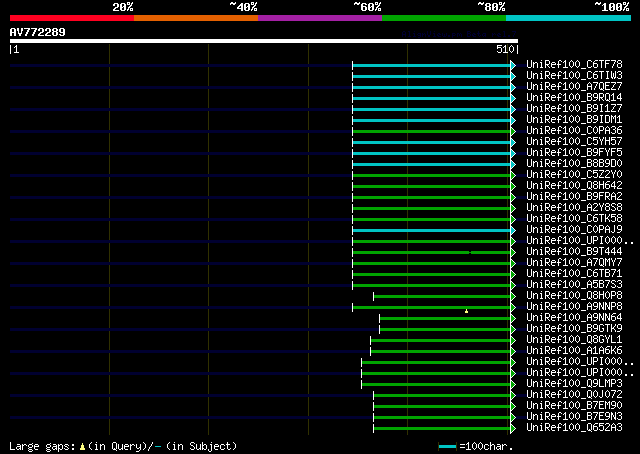Open hit UniRef100_B9FYF5
The height and width of the screenshot is (454, 640).
click(574, 153)
